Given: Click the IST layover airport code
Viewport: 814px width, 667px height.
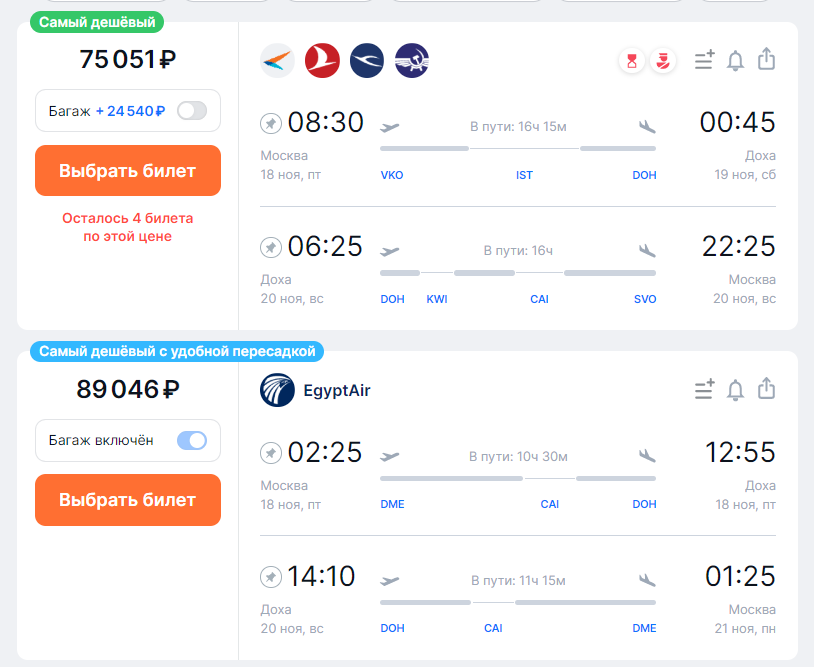Looking at the screenshot, I should point(524,175).
